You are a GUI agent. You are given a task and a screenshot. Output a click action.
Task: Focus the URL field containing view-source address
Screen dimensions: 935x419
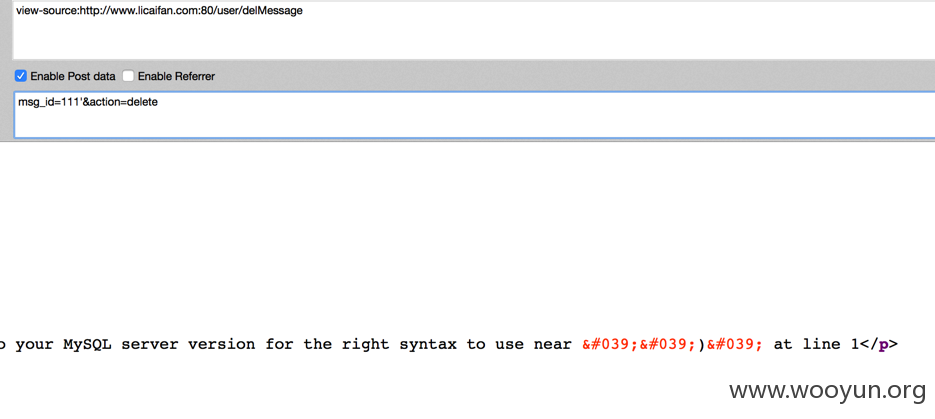coord(473,30)
